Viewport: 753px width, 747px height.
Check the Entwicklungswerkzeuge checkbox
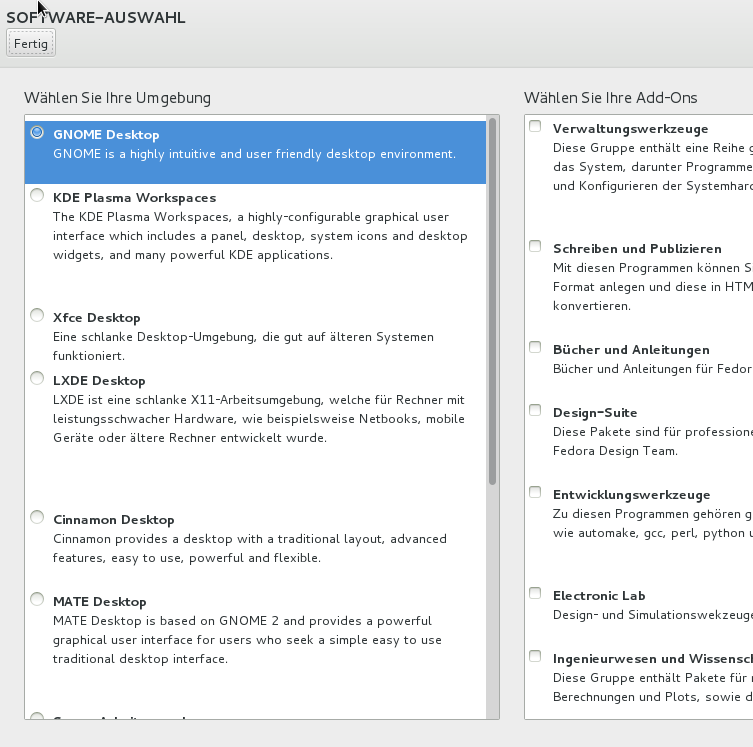[535, 492]
